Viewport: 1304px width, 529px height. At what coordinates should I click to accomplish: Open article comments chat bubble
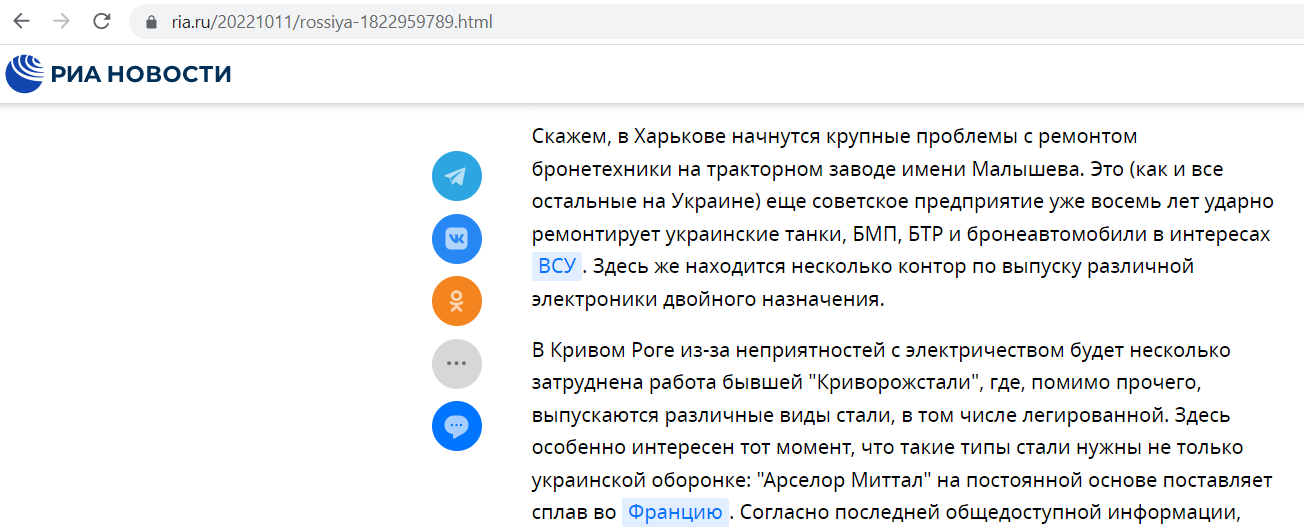457,426
